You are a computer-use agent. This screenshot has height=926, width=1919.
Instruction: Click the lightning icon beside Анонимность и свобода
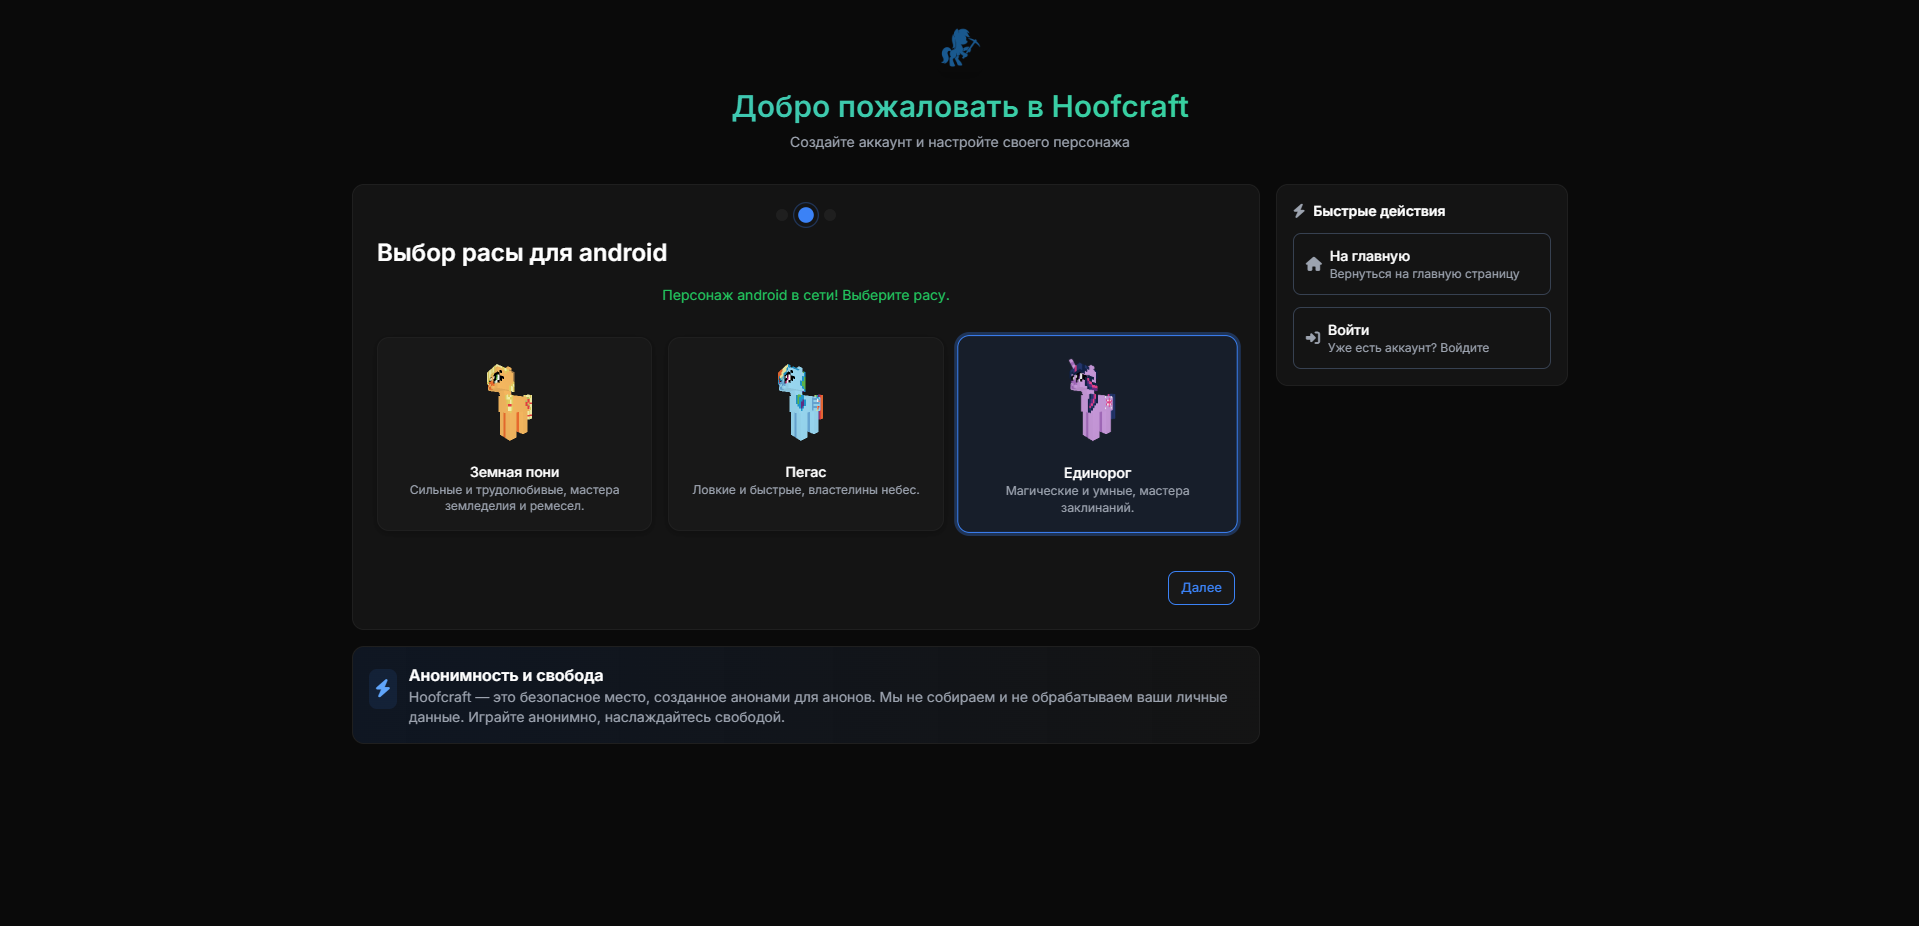click(383, 688)
